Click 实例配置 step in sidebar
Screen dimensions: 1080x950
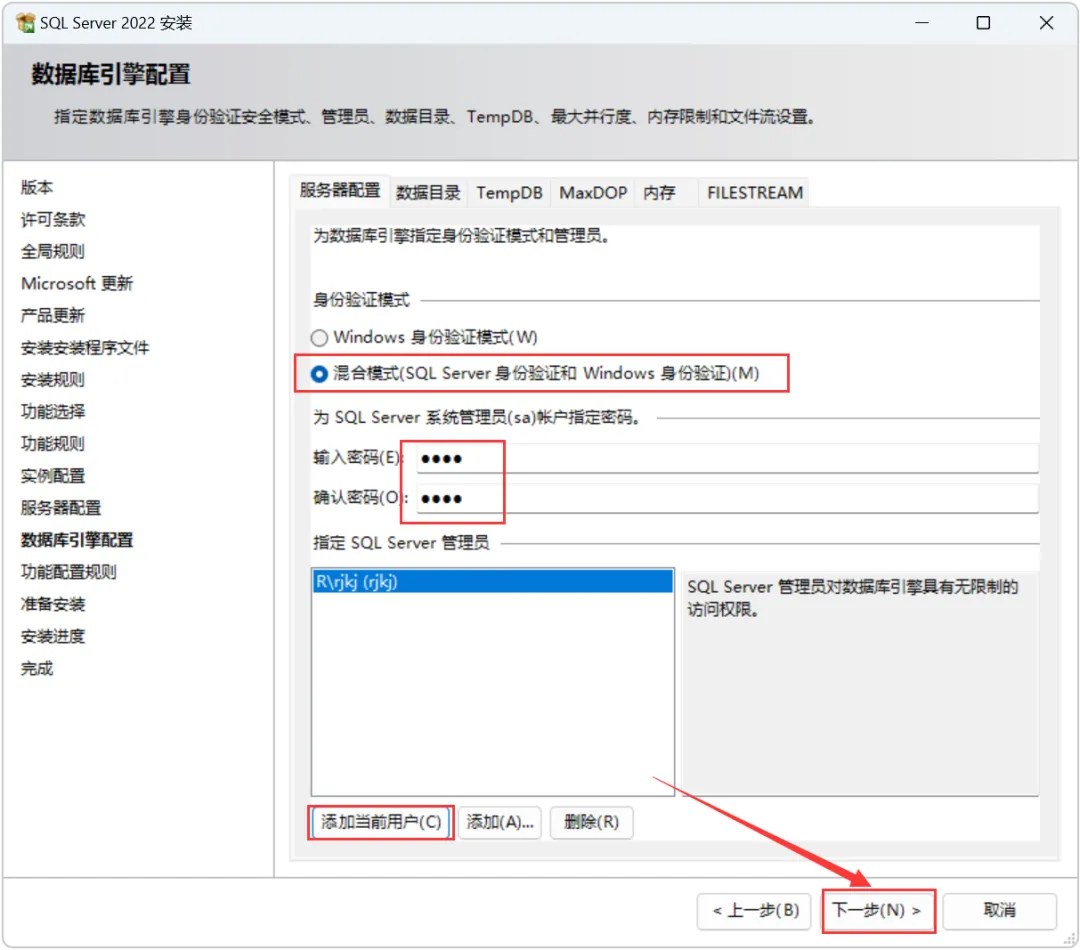[x=53, y=476]
